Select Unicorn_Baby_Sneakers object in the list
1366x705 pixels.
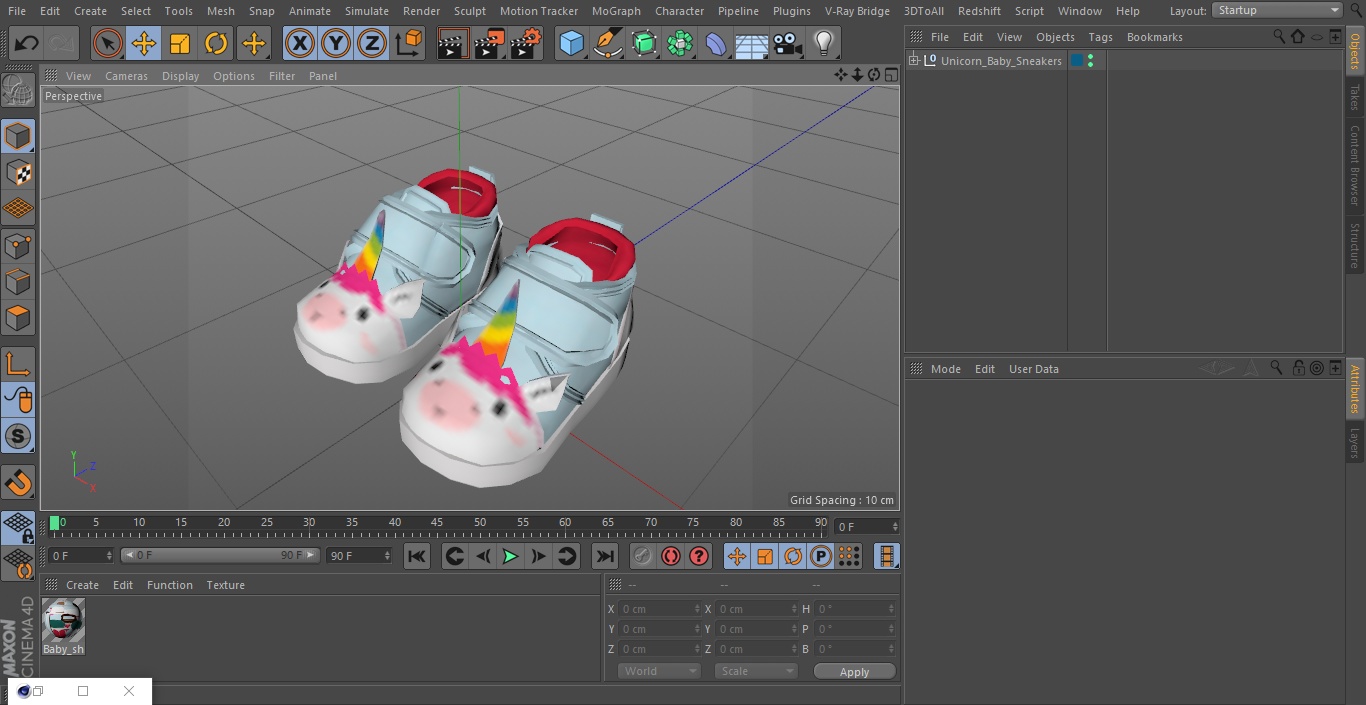(1001, 61)
